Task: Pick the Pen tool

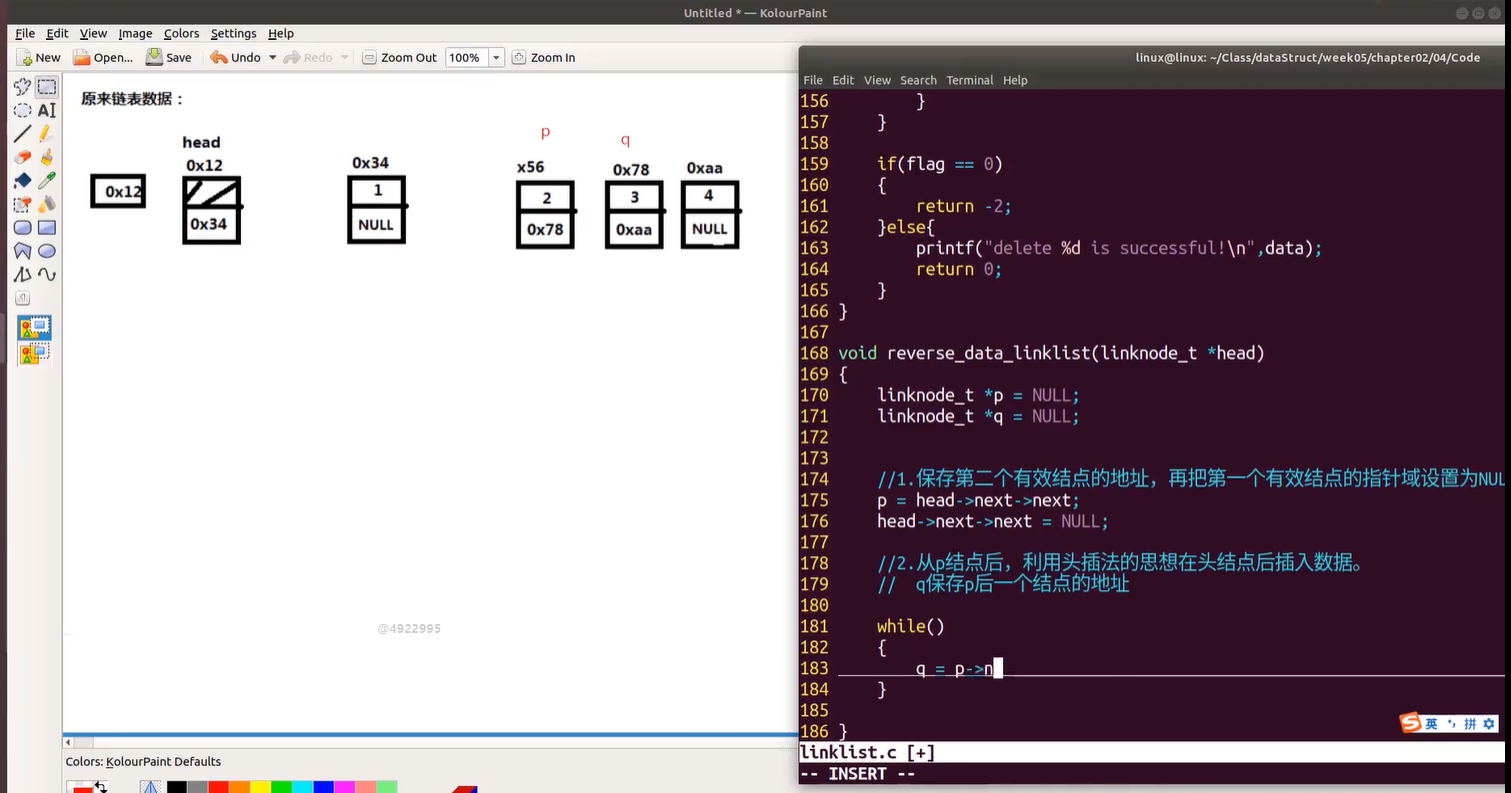Action: point(47,134)
